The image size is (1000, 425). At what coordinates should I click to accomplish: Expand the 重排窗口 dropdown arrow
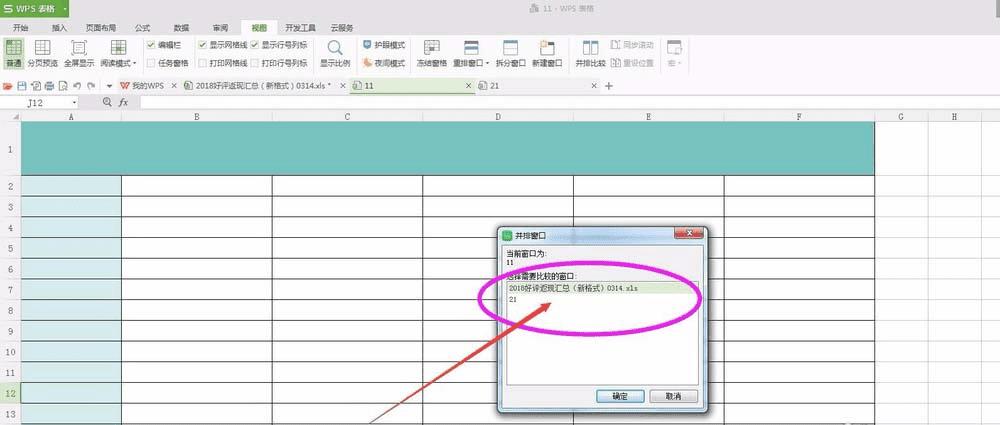[x=488, y=64]
